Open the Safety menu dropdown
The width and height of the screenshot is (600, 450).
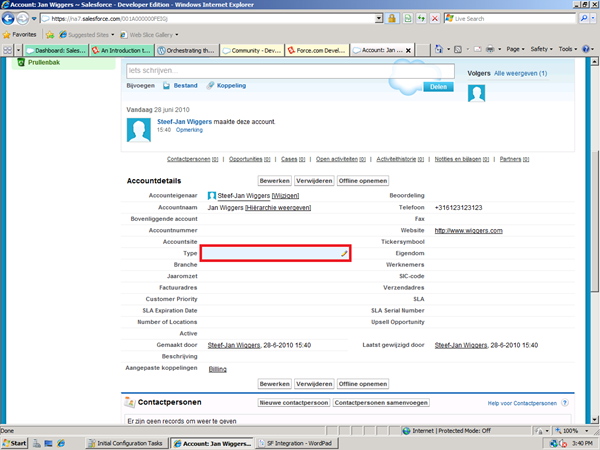click(541, 49)
